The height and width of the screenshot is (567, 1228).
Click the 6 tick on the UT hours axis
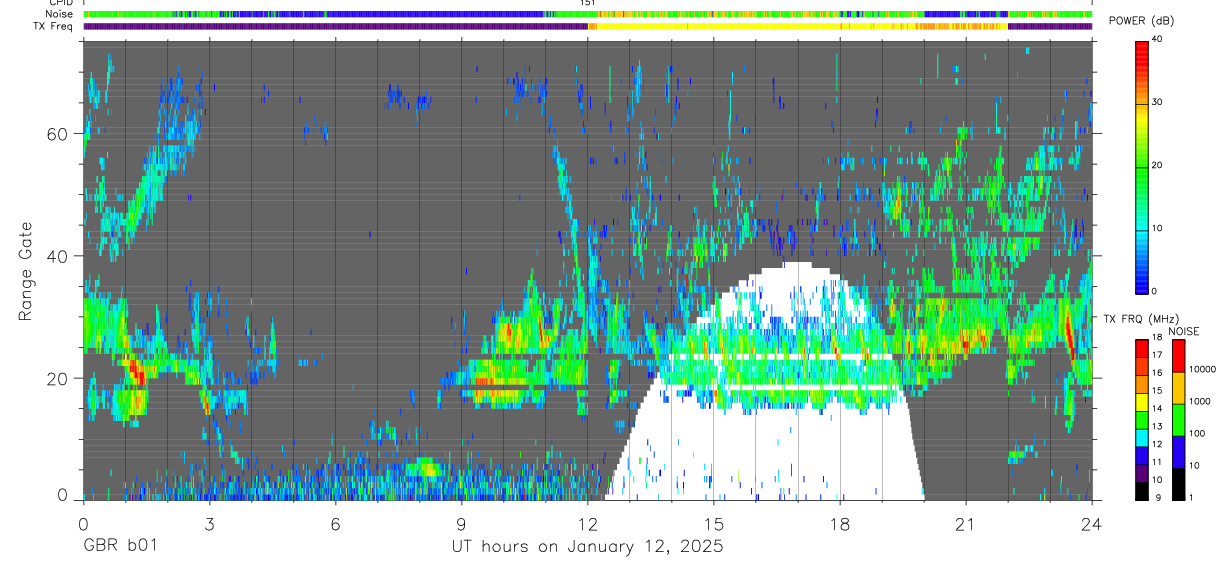[x=335, y=524]
